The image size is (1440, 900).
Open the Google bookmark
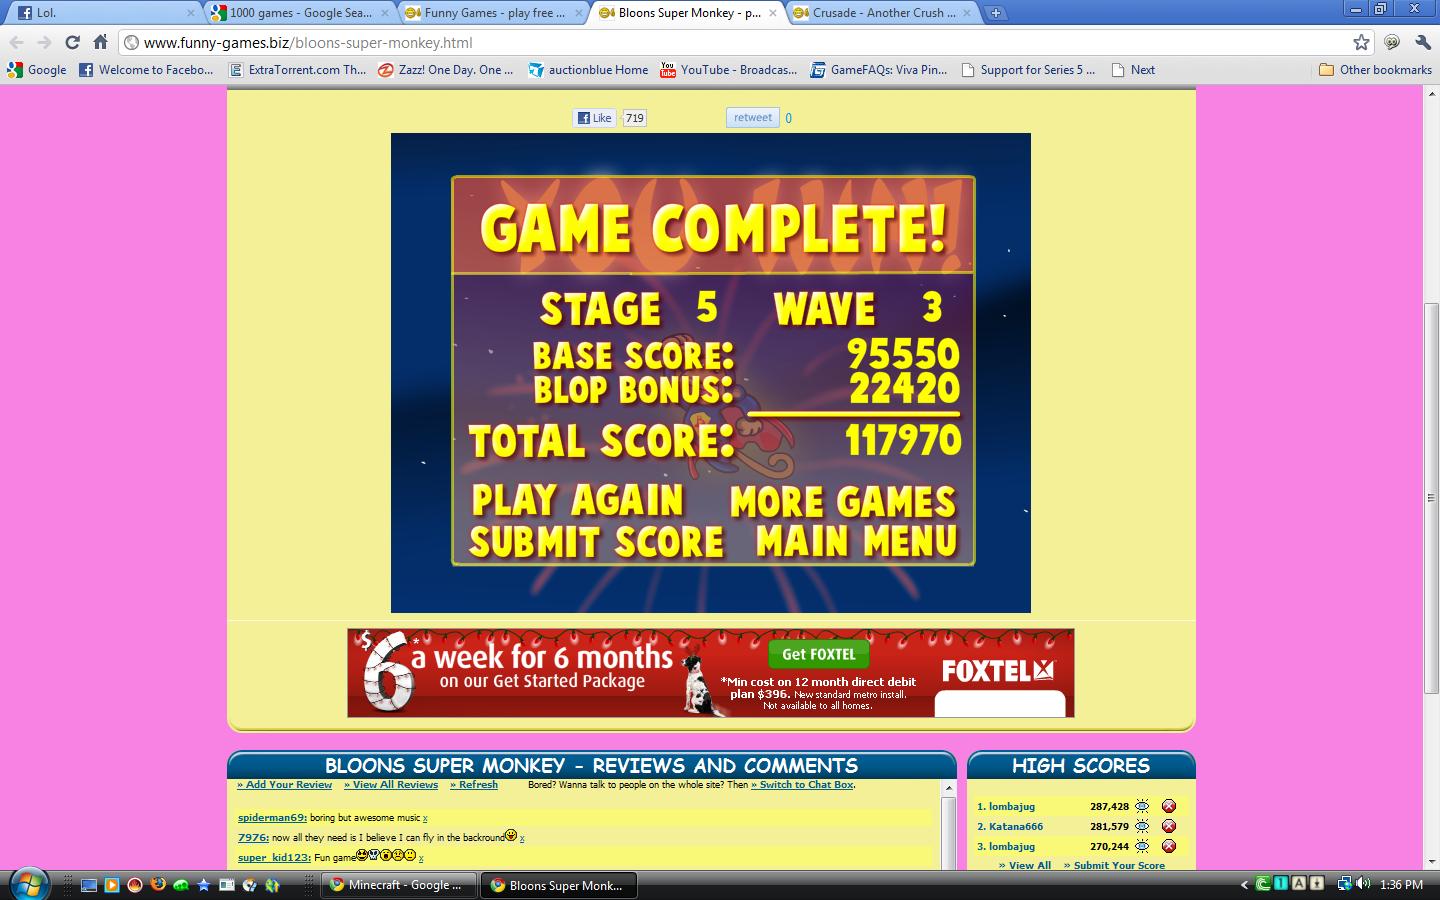(37, 70)
